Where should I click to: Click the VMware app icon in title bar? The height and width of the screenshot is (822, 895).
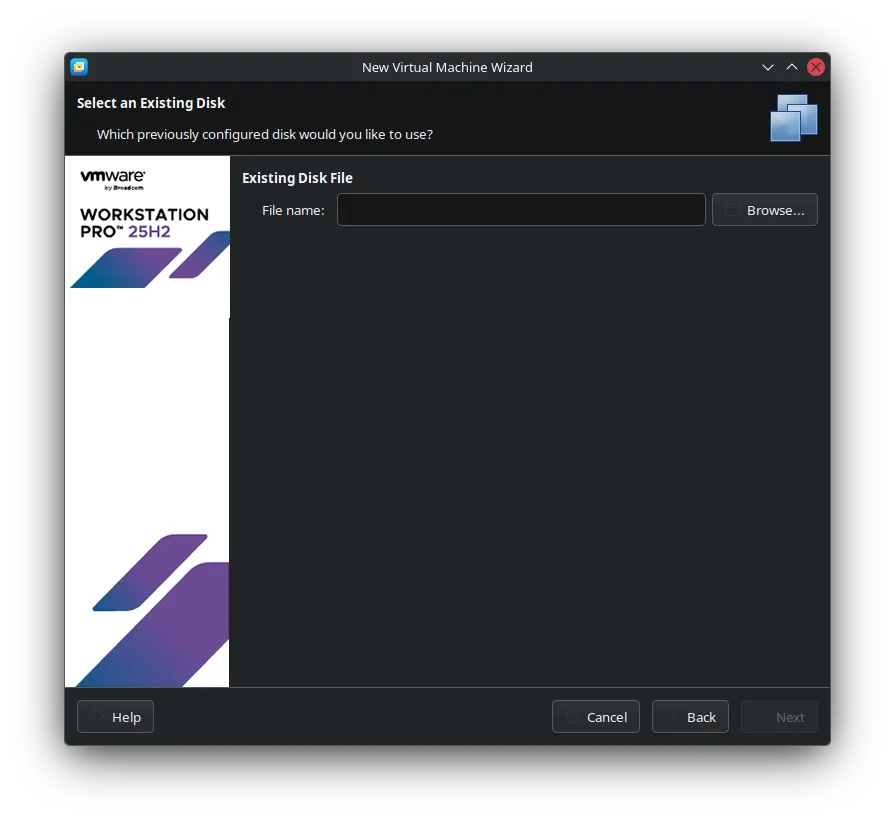click(x=79, y=67)
